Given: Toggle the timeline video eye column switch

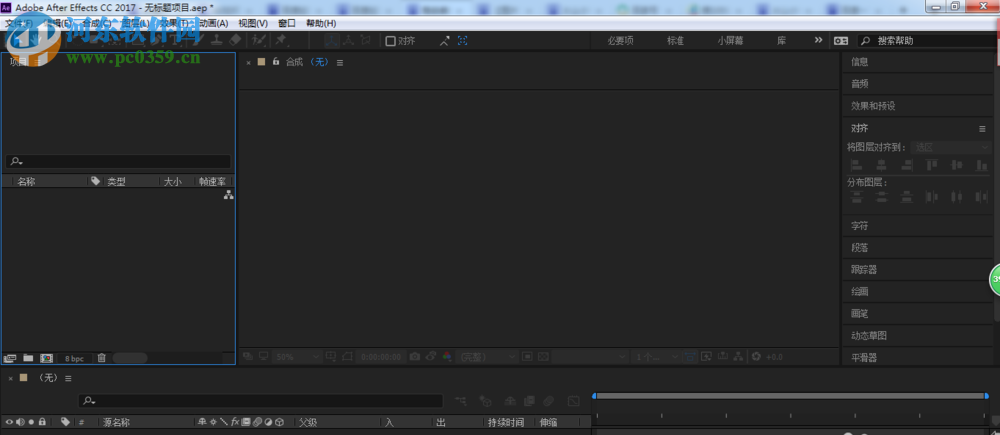Looking at the screenshot, I should point(9,422).
